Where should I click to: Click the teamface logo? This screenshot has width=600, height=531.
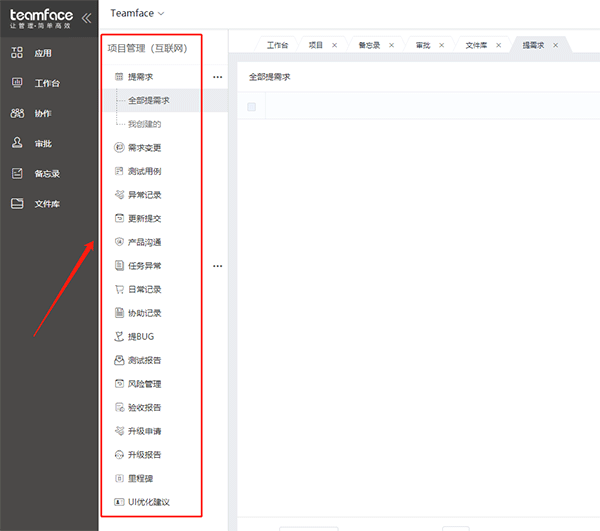pyautogui.click(x=41, y=18)
